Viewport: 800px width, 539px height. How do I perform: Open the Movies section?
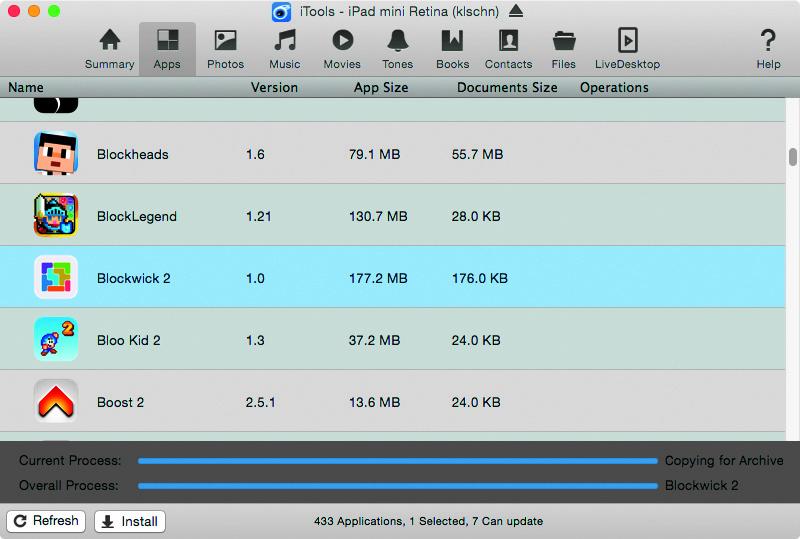[x=342, y=50]
